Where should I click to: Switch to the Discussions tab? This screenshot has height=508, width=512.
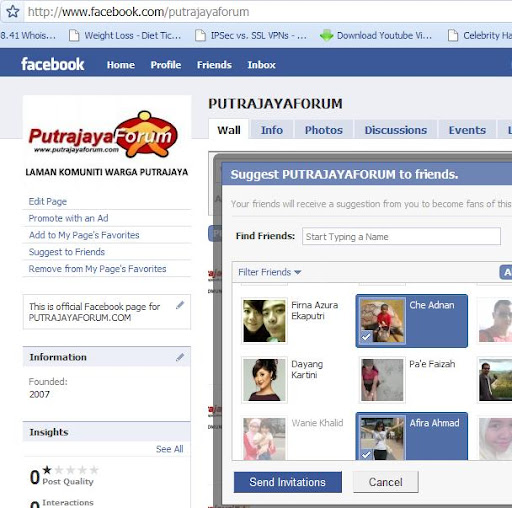pyautogui.click(x=396, y=130)
